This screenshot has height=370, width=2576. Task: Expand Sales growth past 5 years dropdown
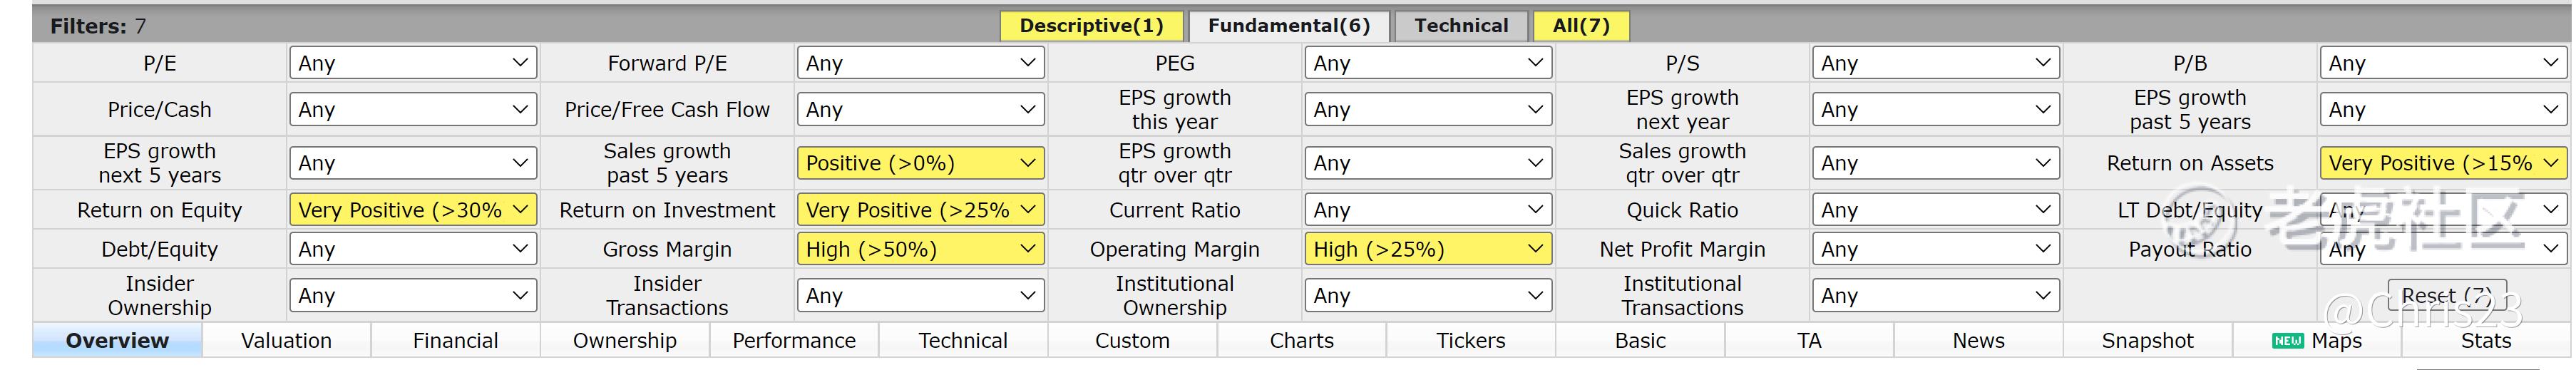click(x=919, y=163)
